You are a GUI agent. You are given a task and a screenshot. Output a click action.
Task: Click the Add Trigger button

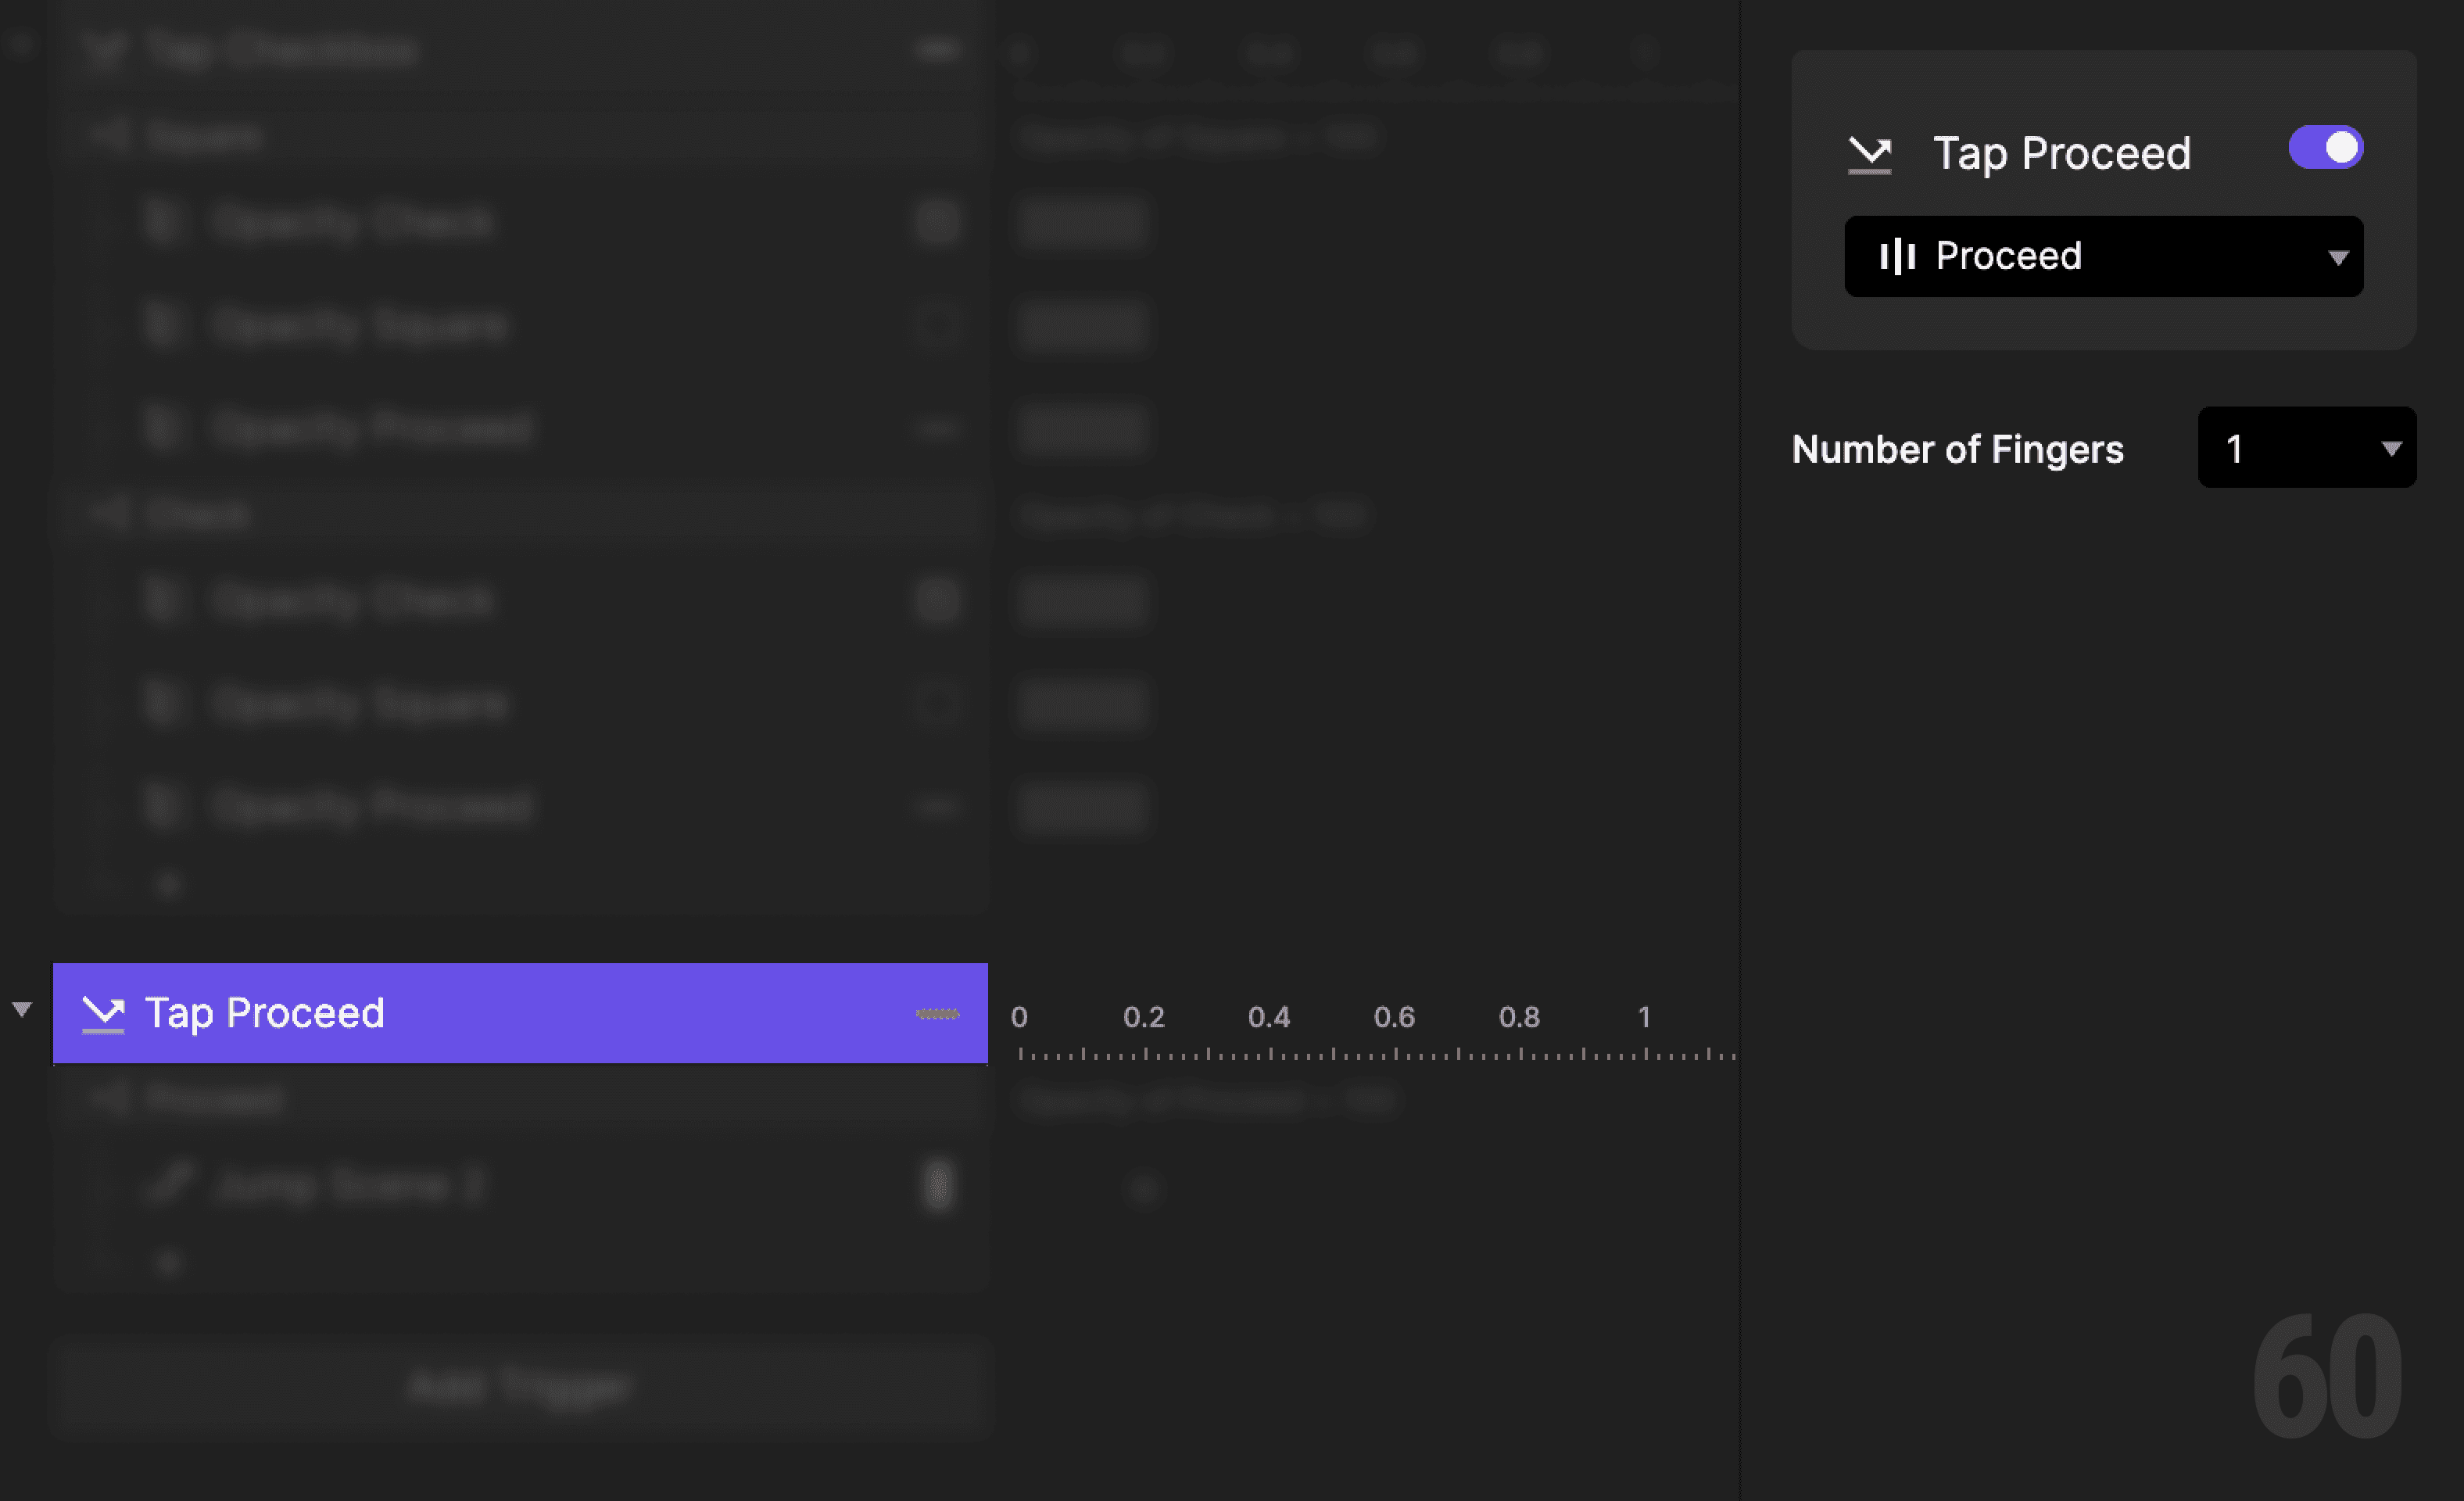tap(519, 1386)
